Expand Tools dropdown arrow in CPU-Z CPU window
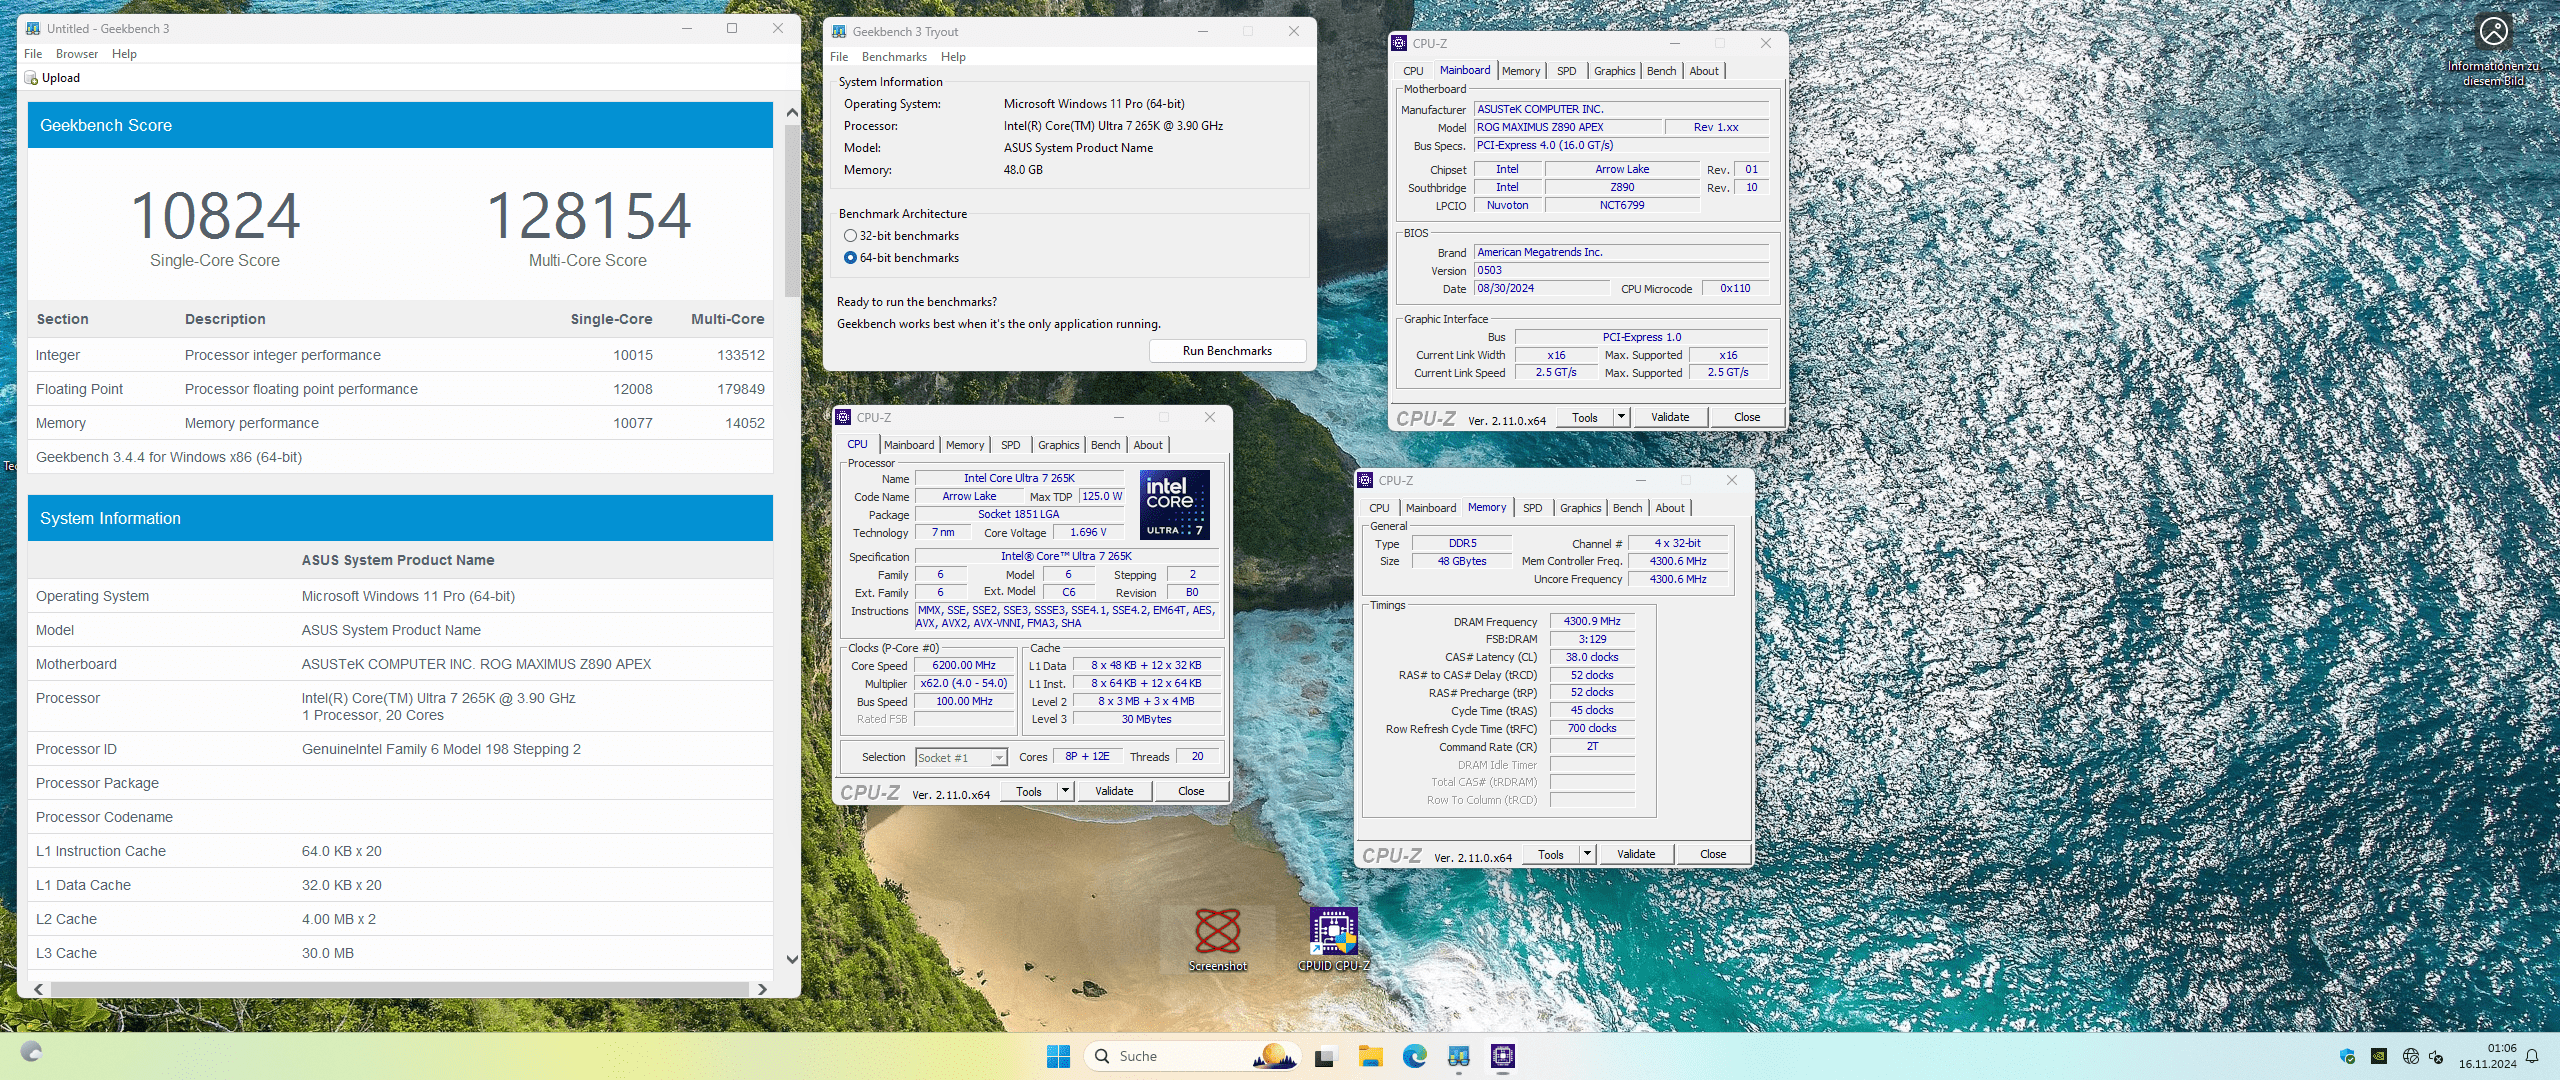2560x1080 pixels. (1066, 791)
